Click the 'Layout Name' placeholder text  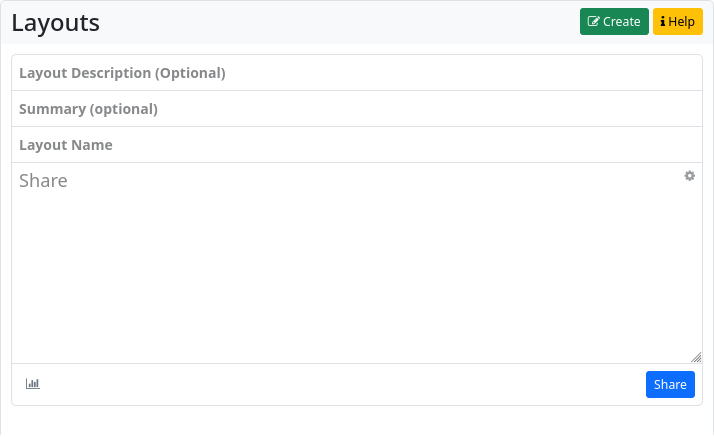pos(66,145)
